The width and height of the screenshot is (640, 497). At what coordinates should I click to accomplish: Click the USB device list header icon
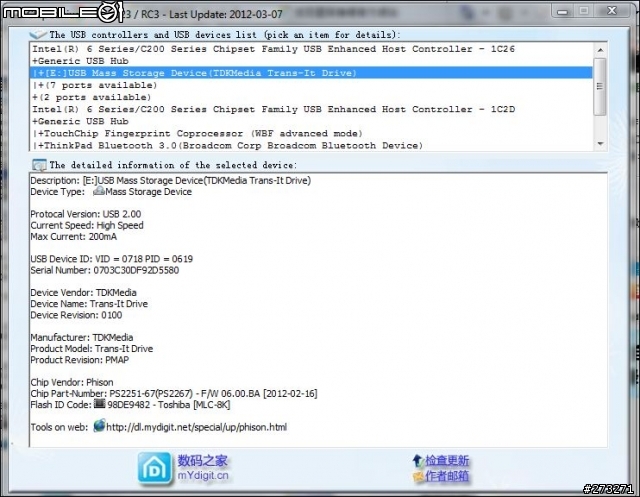pyautogui.click(x=38, y=35)
